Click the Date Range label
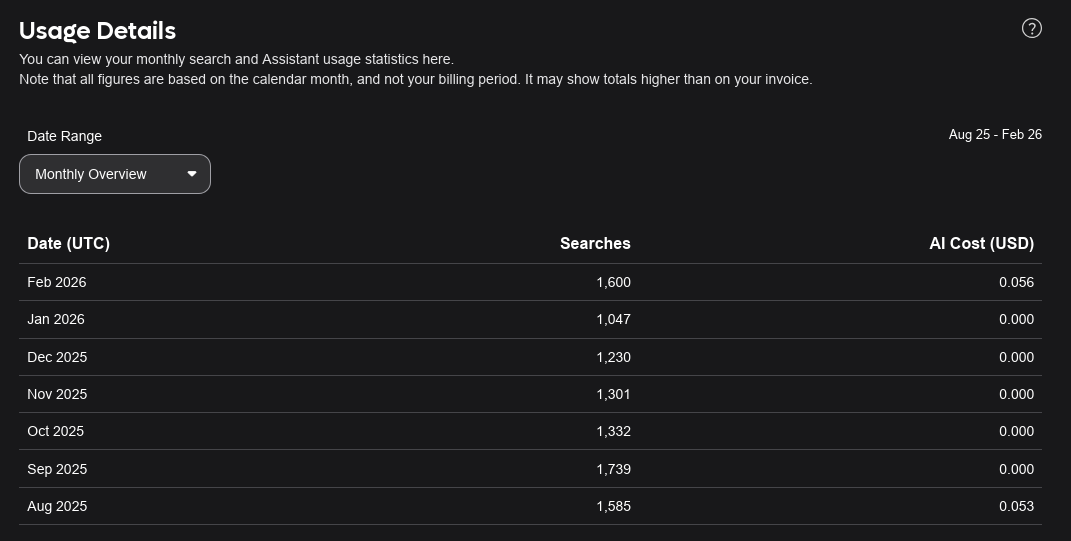Image resolution: width=1071 pixels, height=541 pixels. [x=64, y=136]
